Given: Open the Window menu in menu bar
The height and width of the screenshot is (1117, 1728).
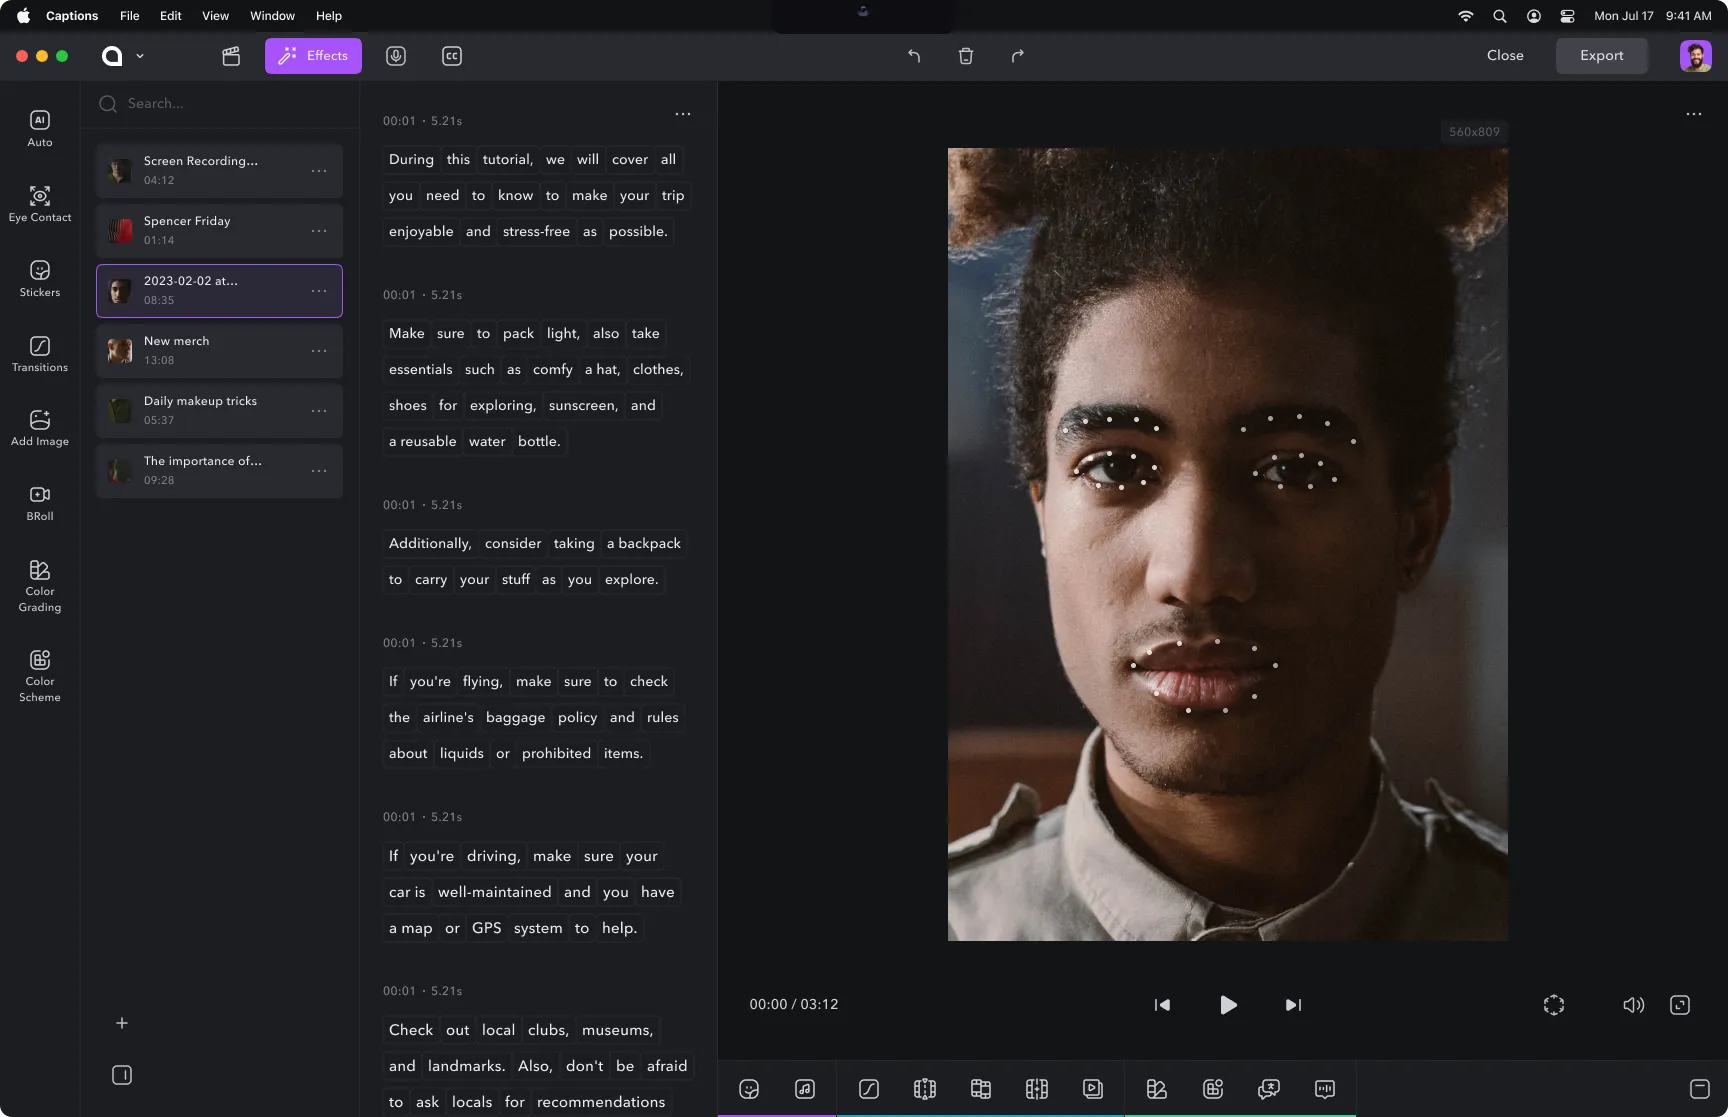Looking at the screenshot, I should click(271, 16).
